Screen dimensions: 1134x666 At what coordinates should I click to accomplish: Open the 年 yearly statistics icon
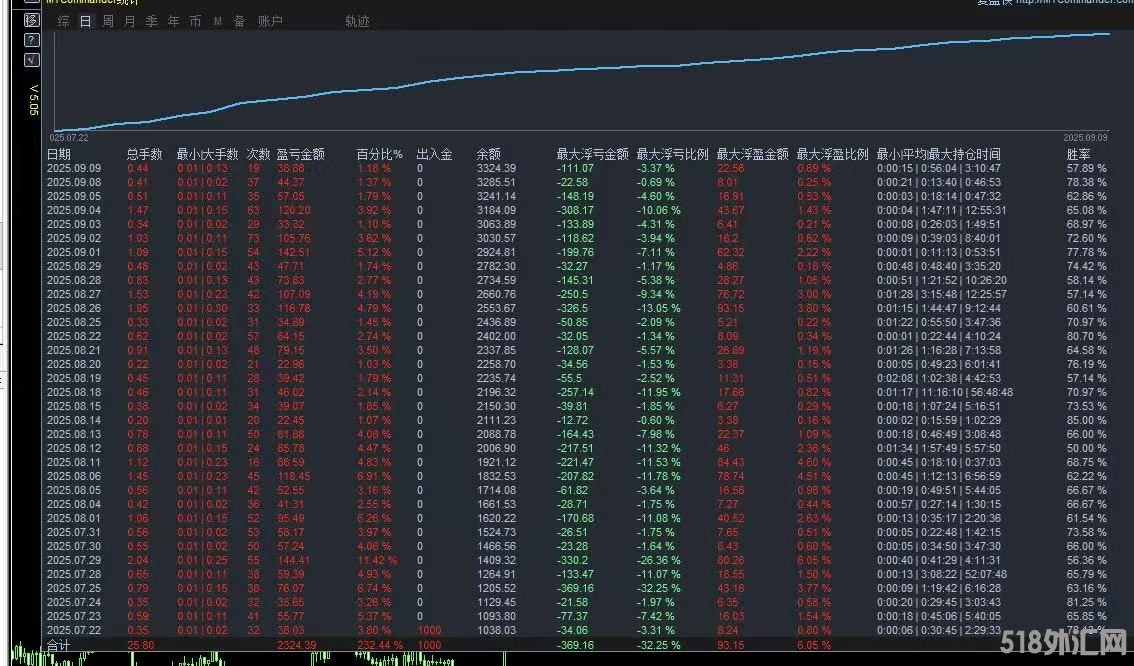point(172,20)
